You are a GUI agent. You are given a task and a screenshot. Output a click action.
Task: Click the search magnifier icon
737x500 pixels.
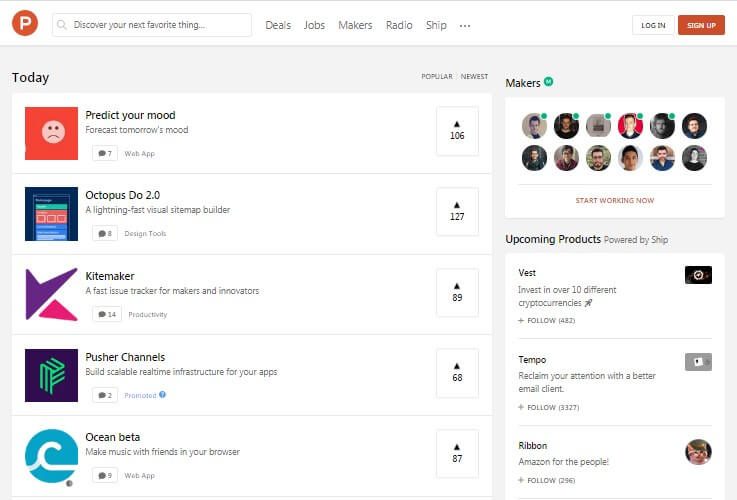[62, 24]
